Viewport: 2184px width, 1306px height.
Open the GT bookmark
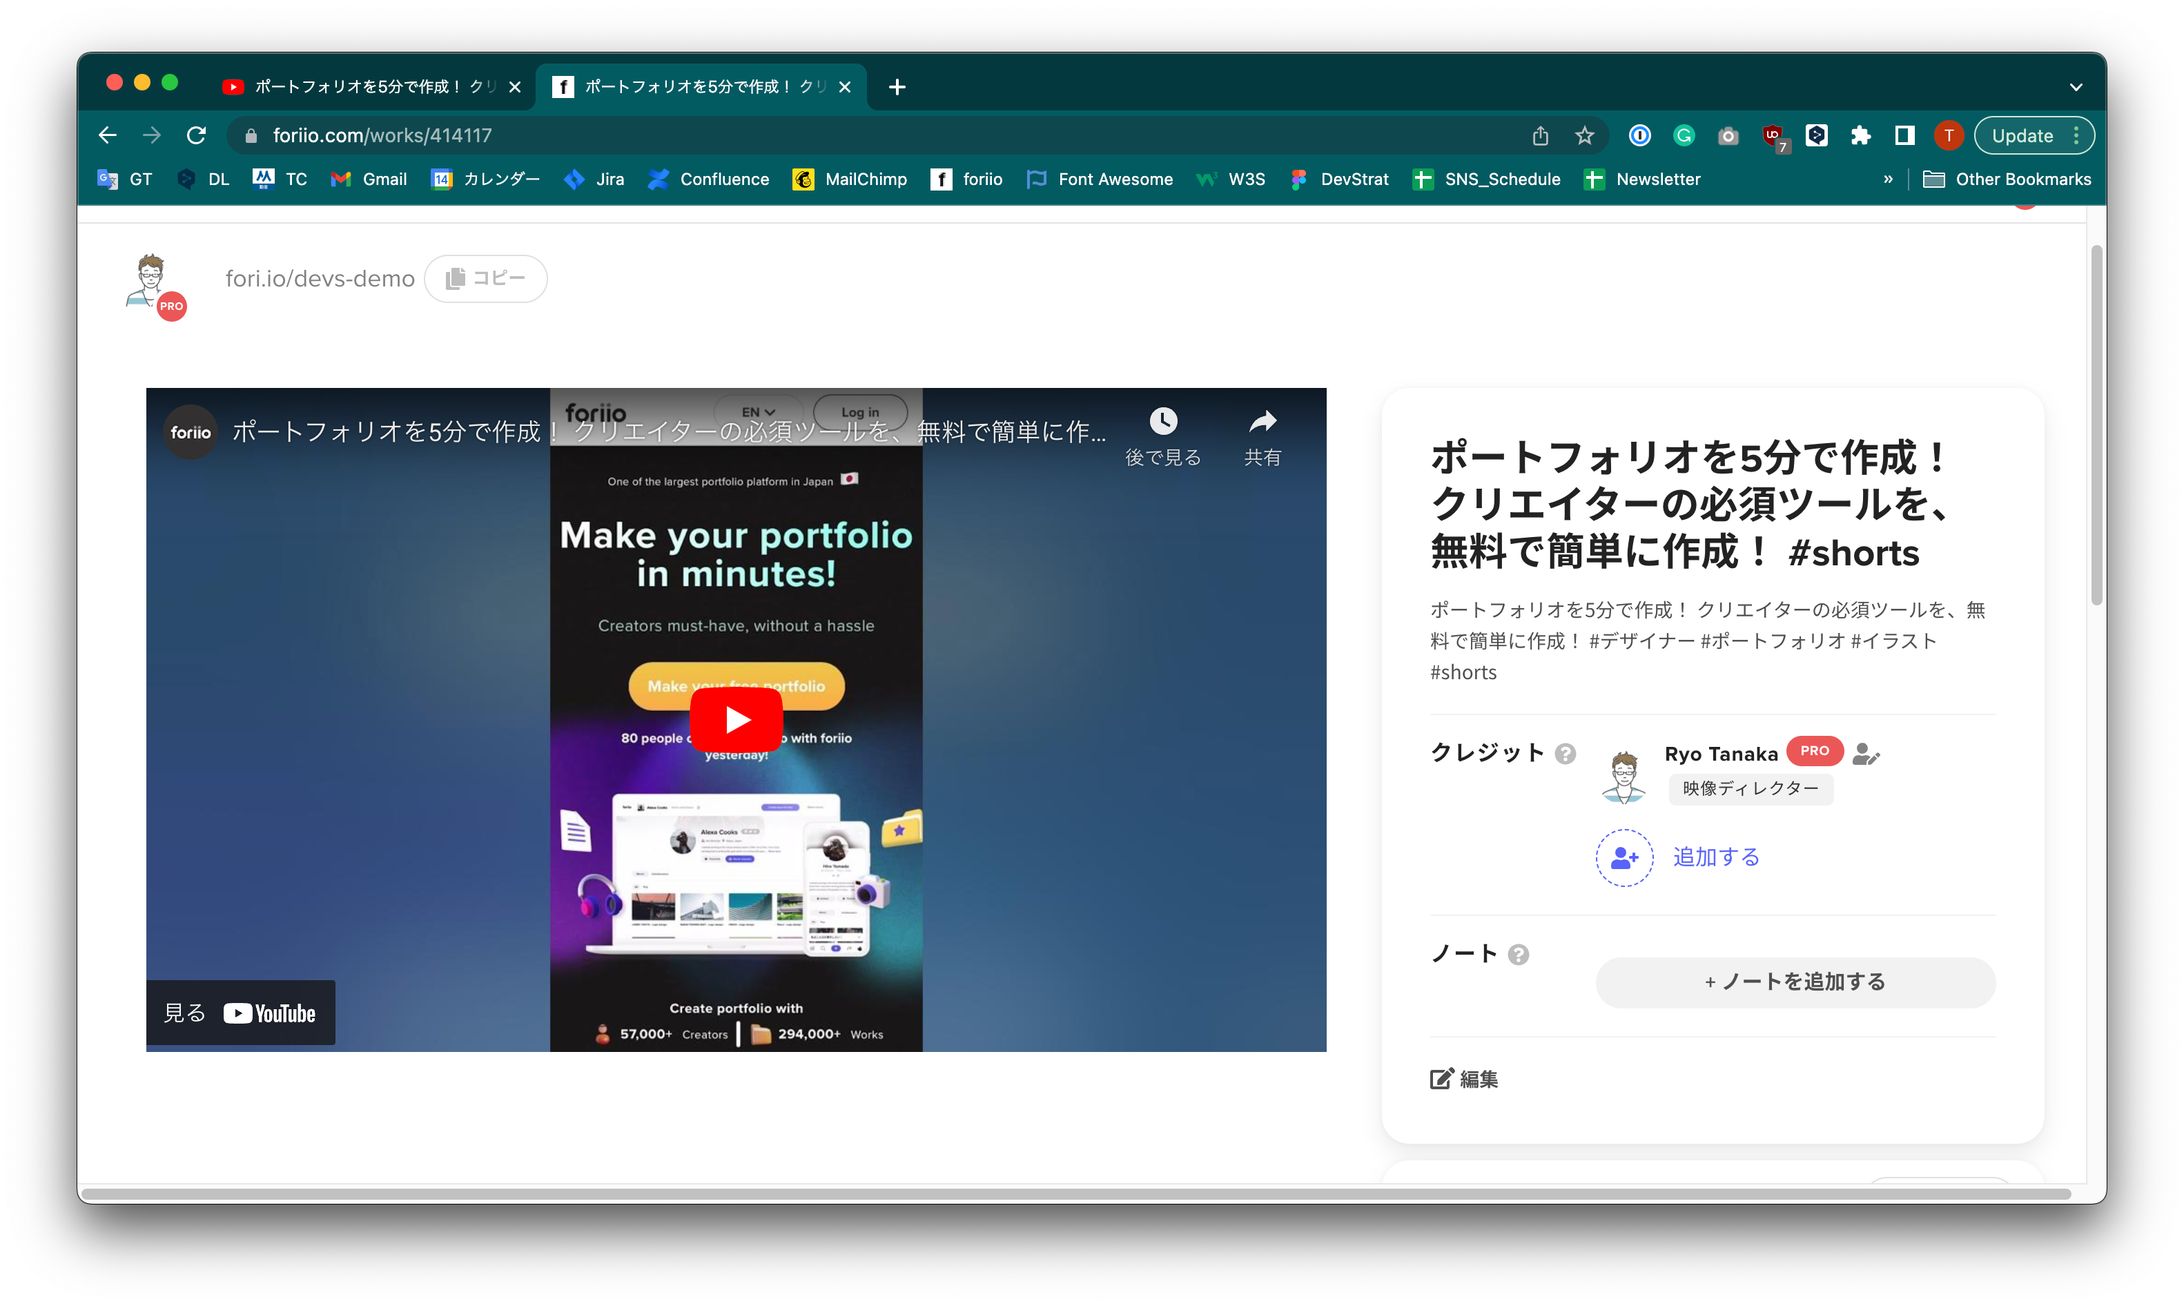(x=125, y=179)
